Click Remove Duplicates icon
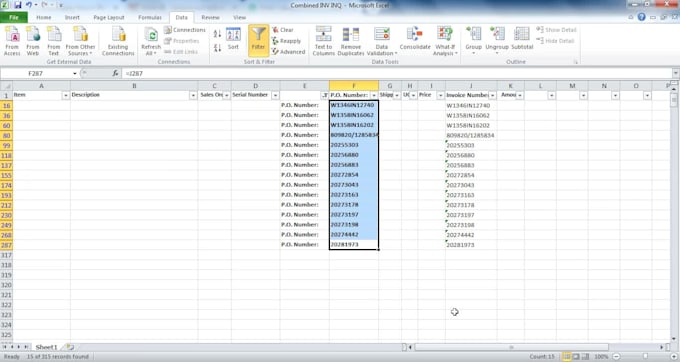This screenshot has width=680, height=362. pos(351,41)
